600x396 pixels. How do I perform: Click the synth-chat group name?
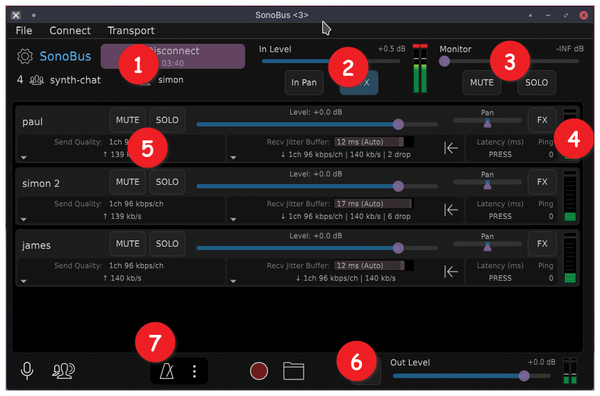(75, 80)
